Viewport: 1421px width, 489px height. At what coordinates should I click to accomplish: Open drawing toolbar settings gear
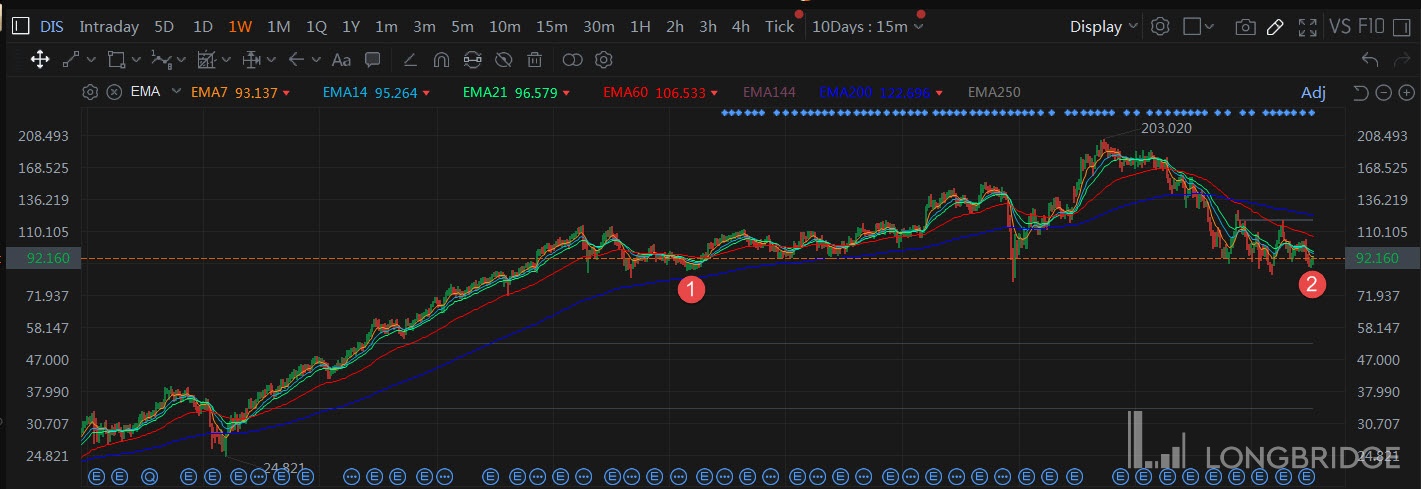603,60
